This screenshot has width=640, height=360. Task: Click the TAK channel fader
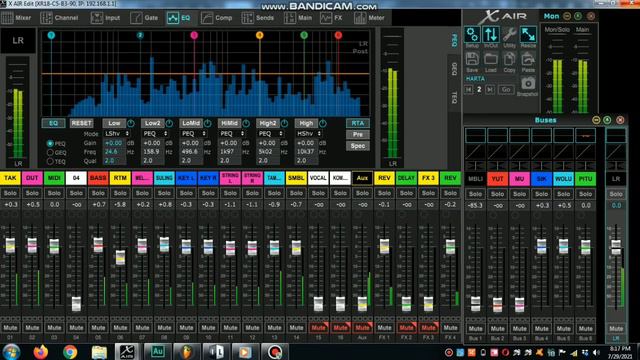tap(10, 246)
